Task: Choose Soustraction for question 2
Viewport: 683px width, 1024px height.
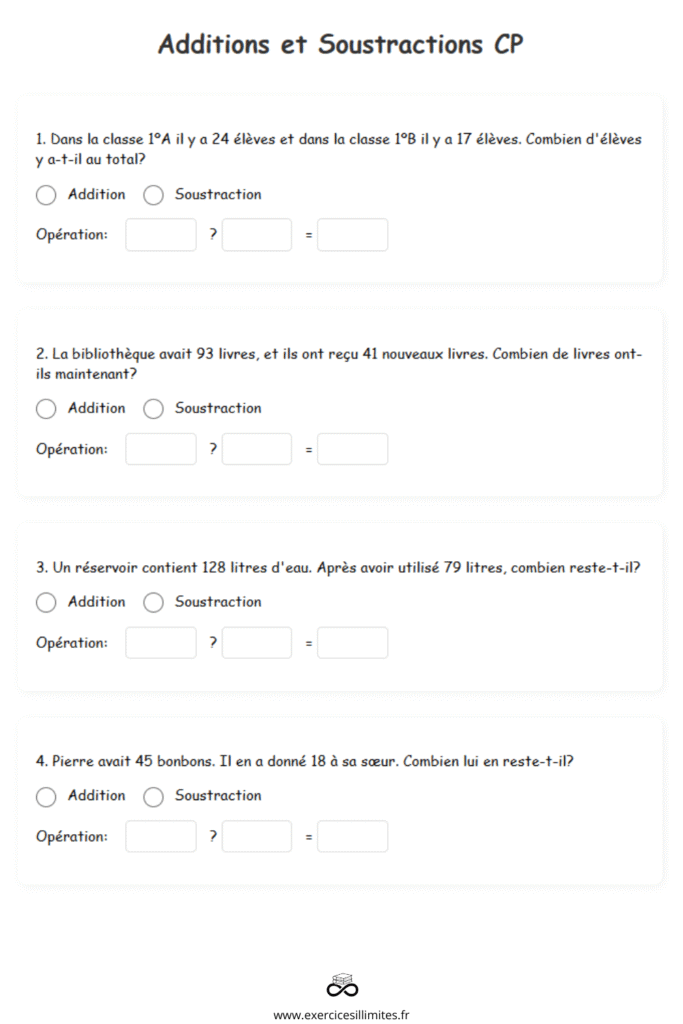Action: coord(153,409)
